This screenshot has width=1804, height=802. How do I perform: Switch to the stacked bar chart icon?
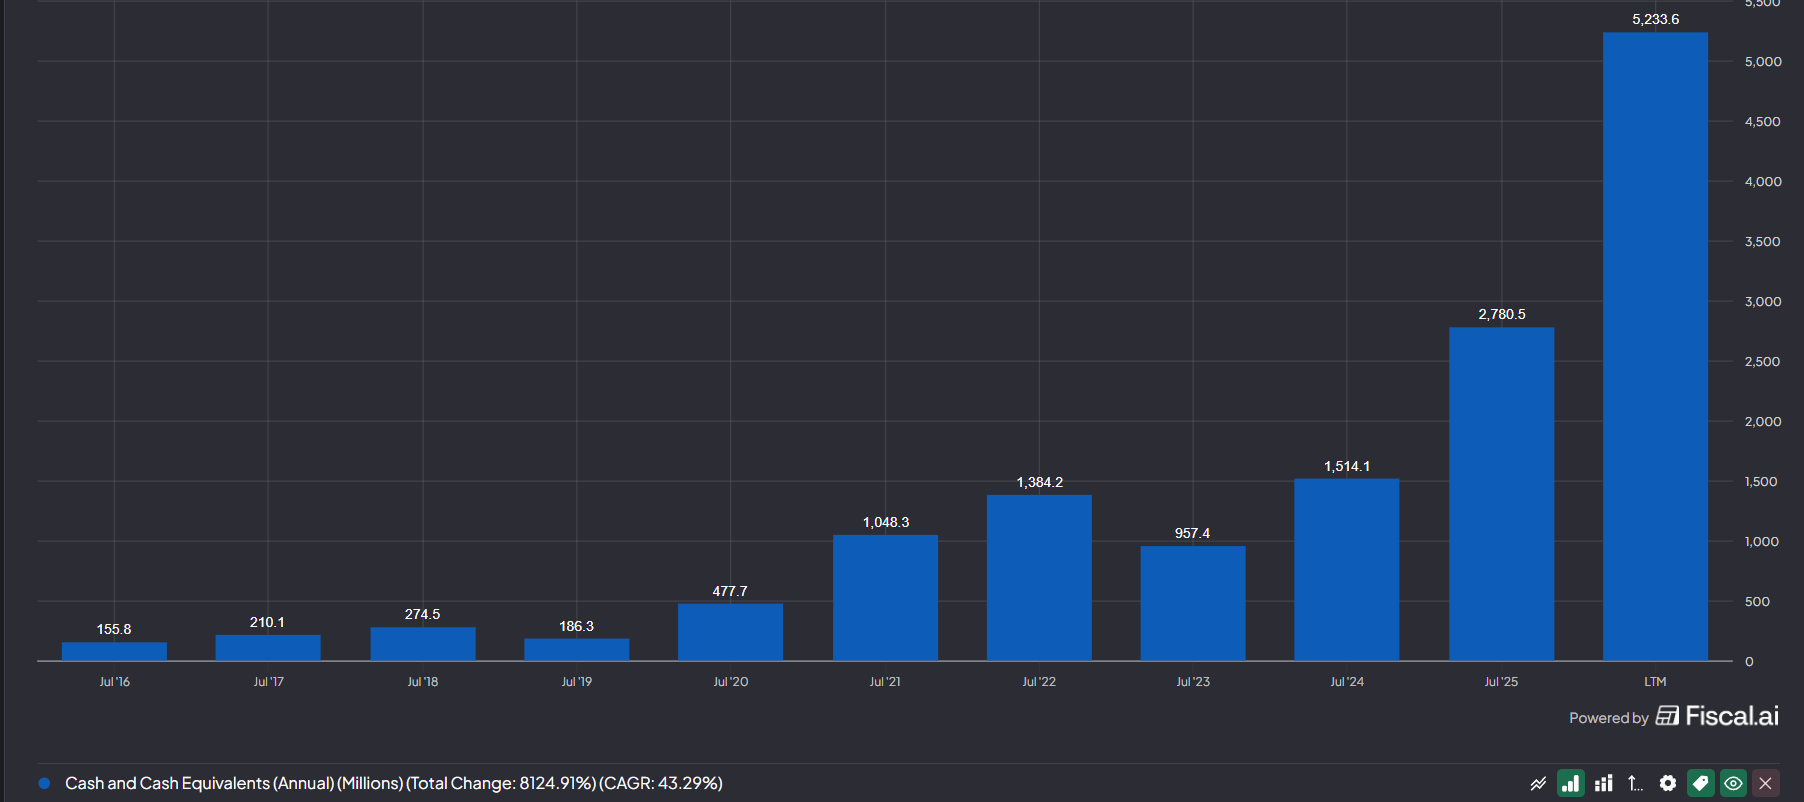(x=1604, y=783)
